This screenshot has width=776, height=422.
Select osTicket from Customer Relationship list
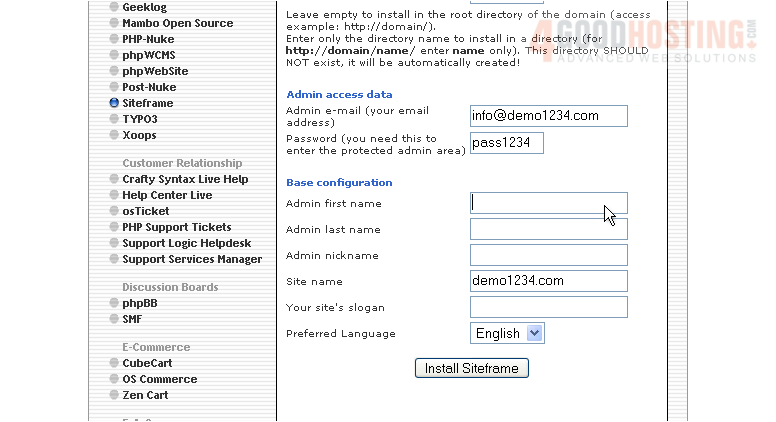[145, 211]
